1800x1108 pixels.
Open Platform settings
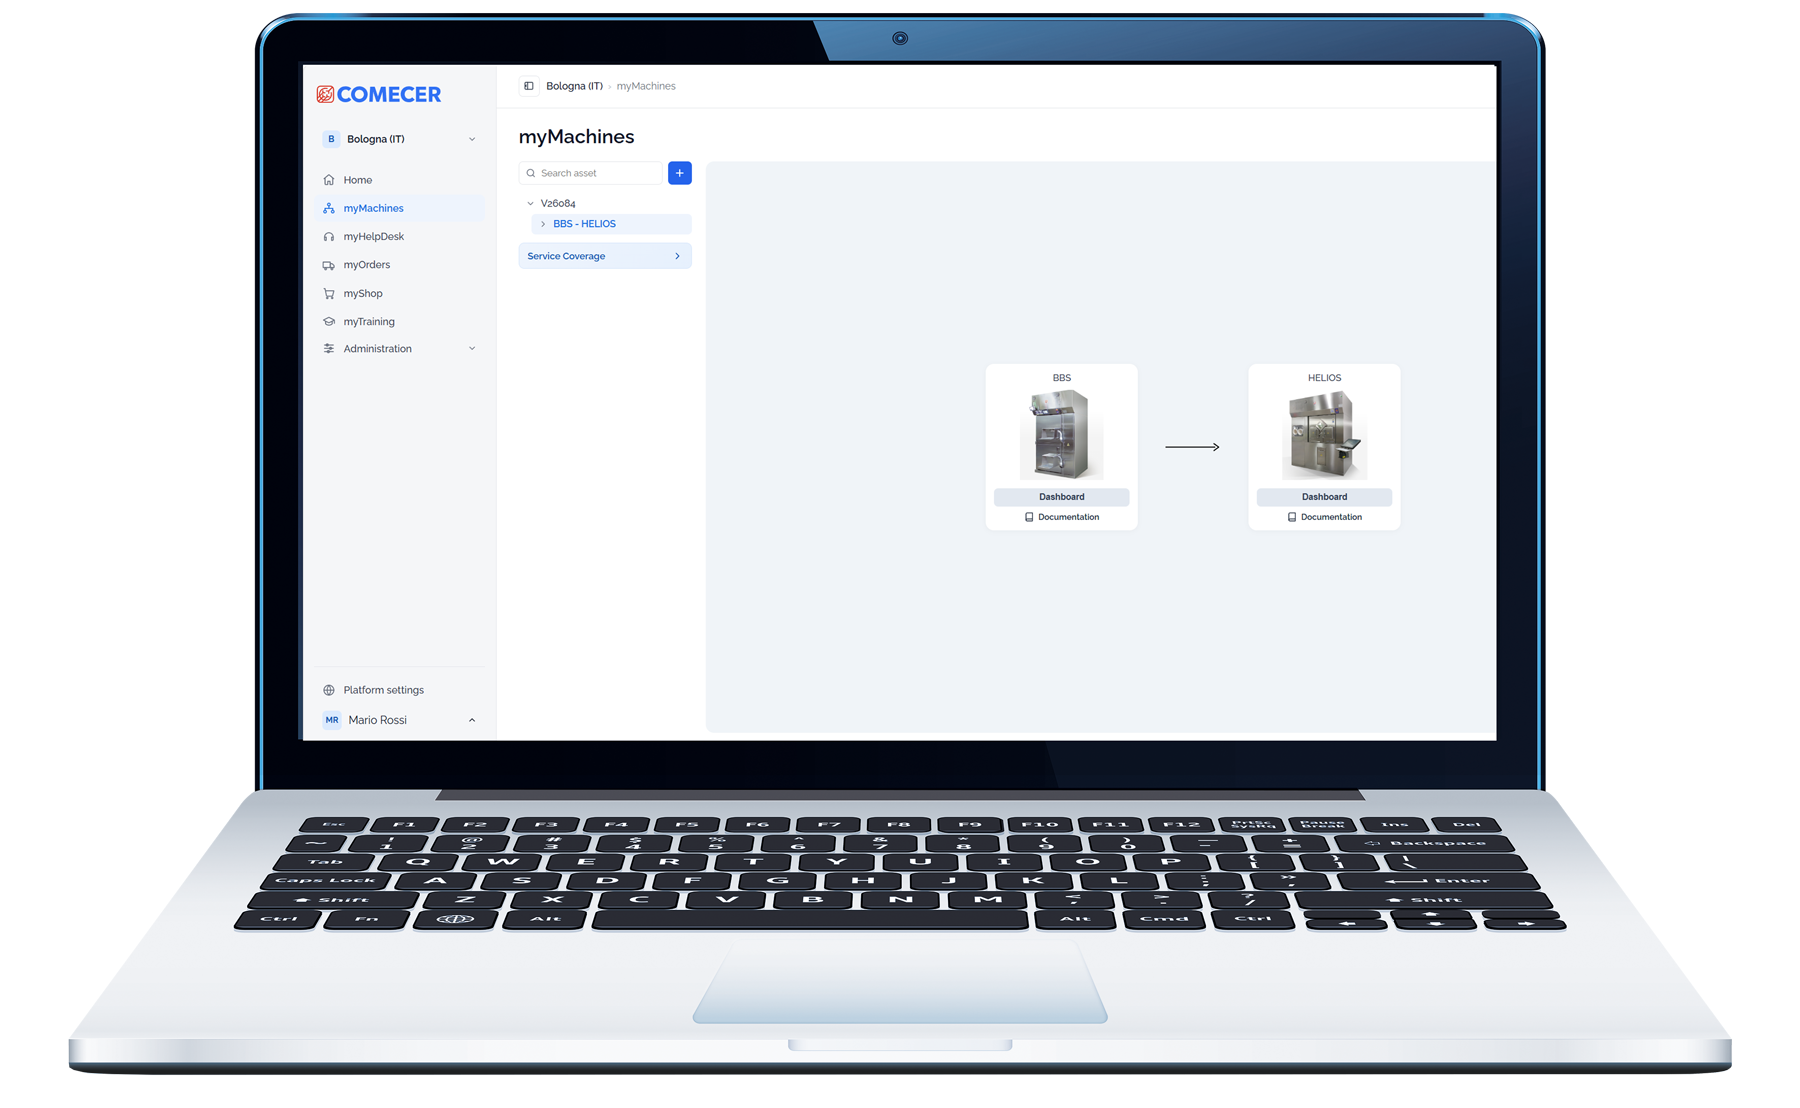pos(400,690)
